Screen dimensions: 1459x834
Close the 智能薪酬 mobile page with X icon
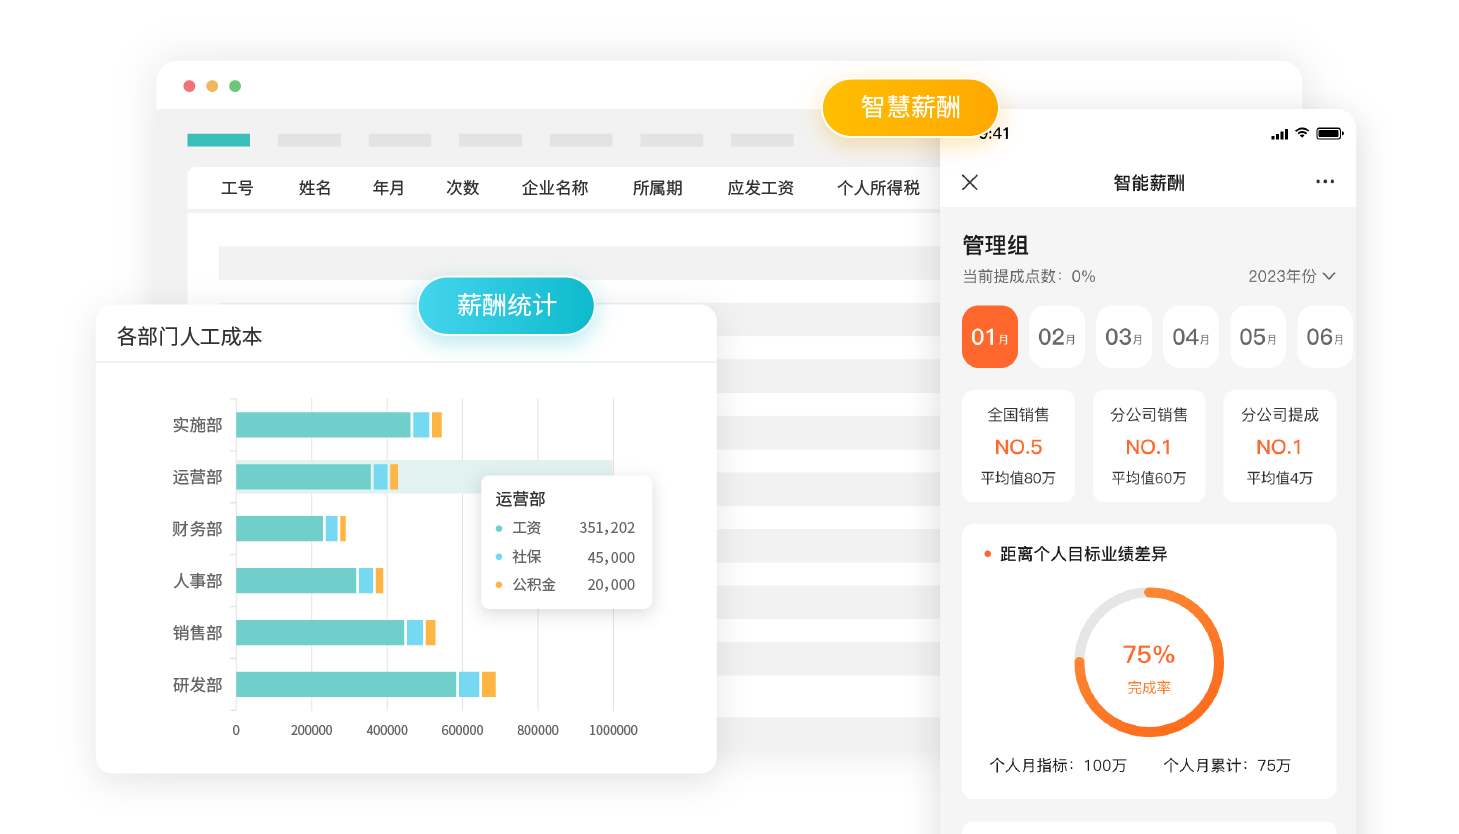pos(969,182)
